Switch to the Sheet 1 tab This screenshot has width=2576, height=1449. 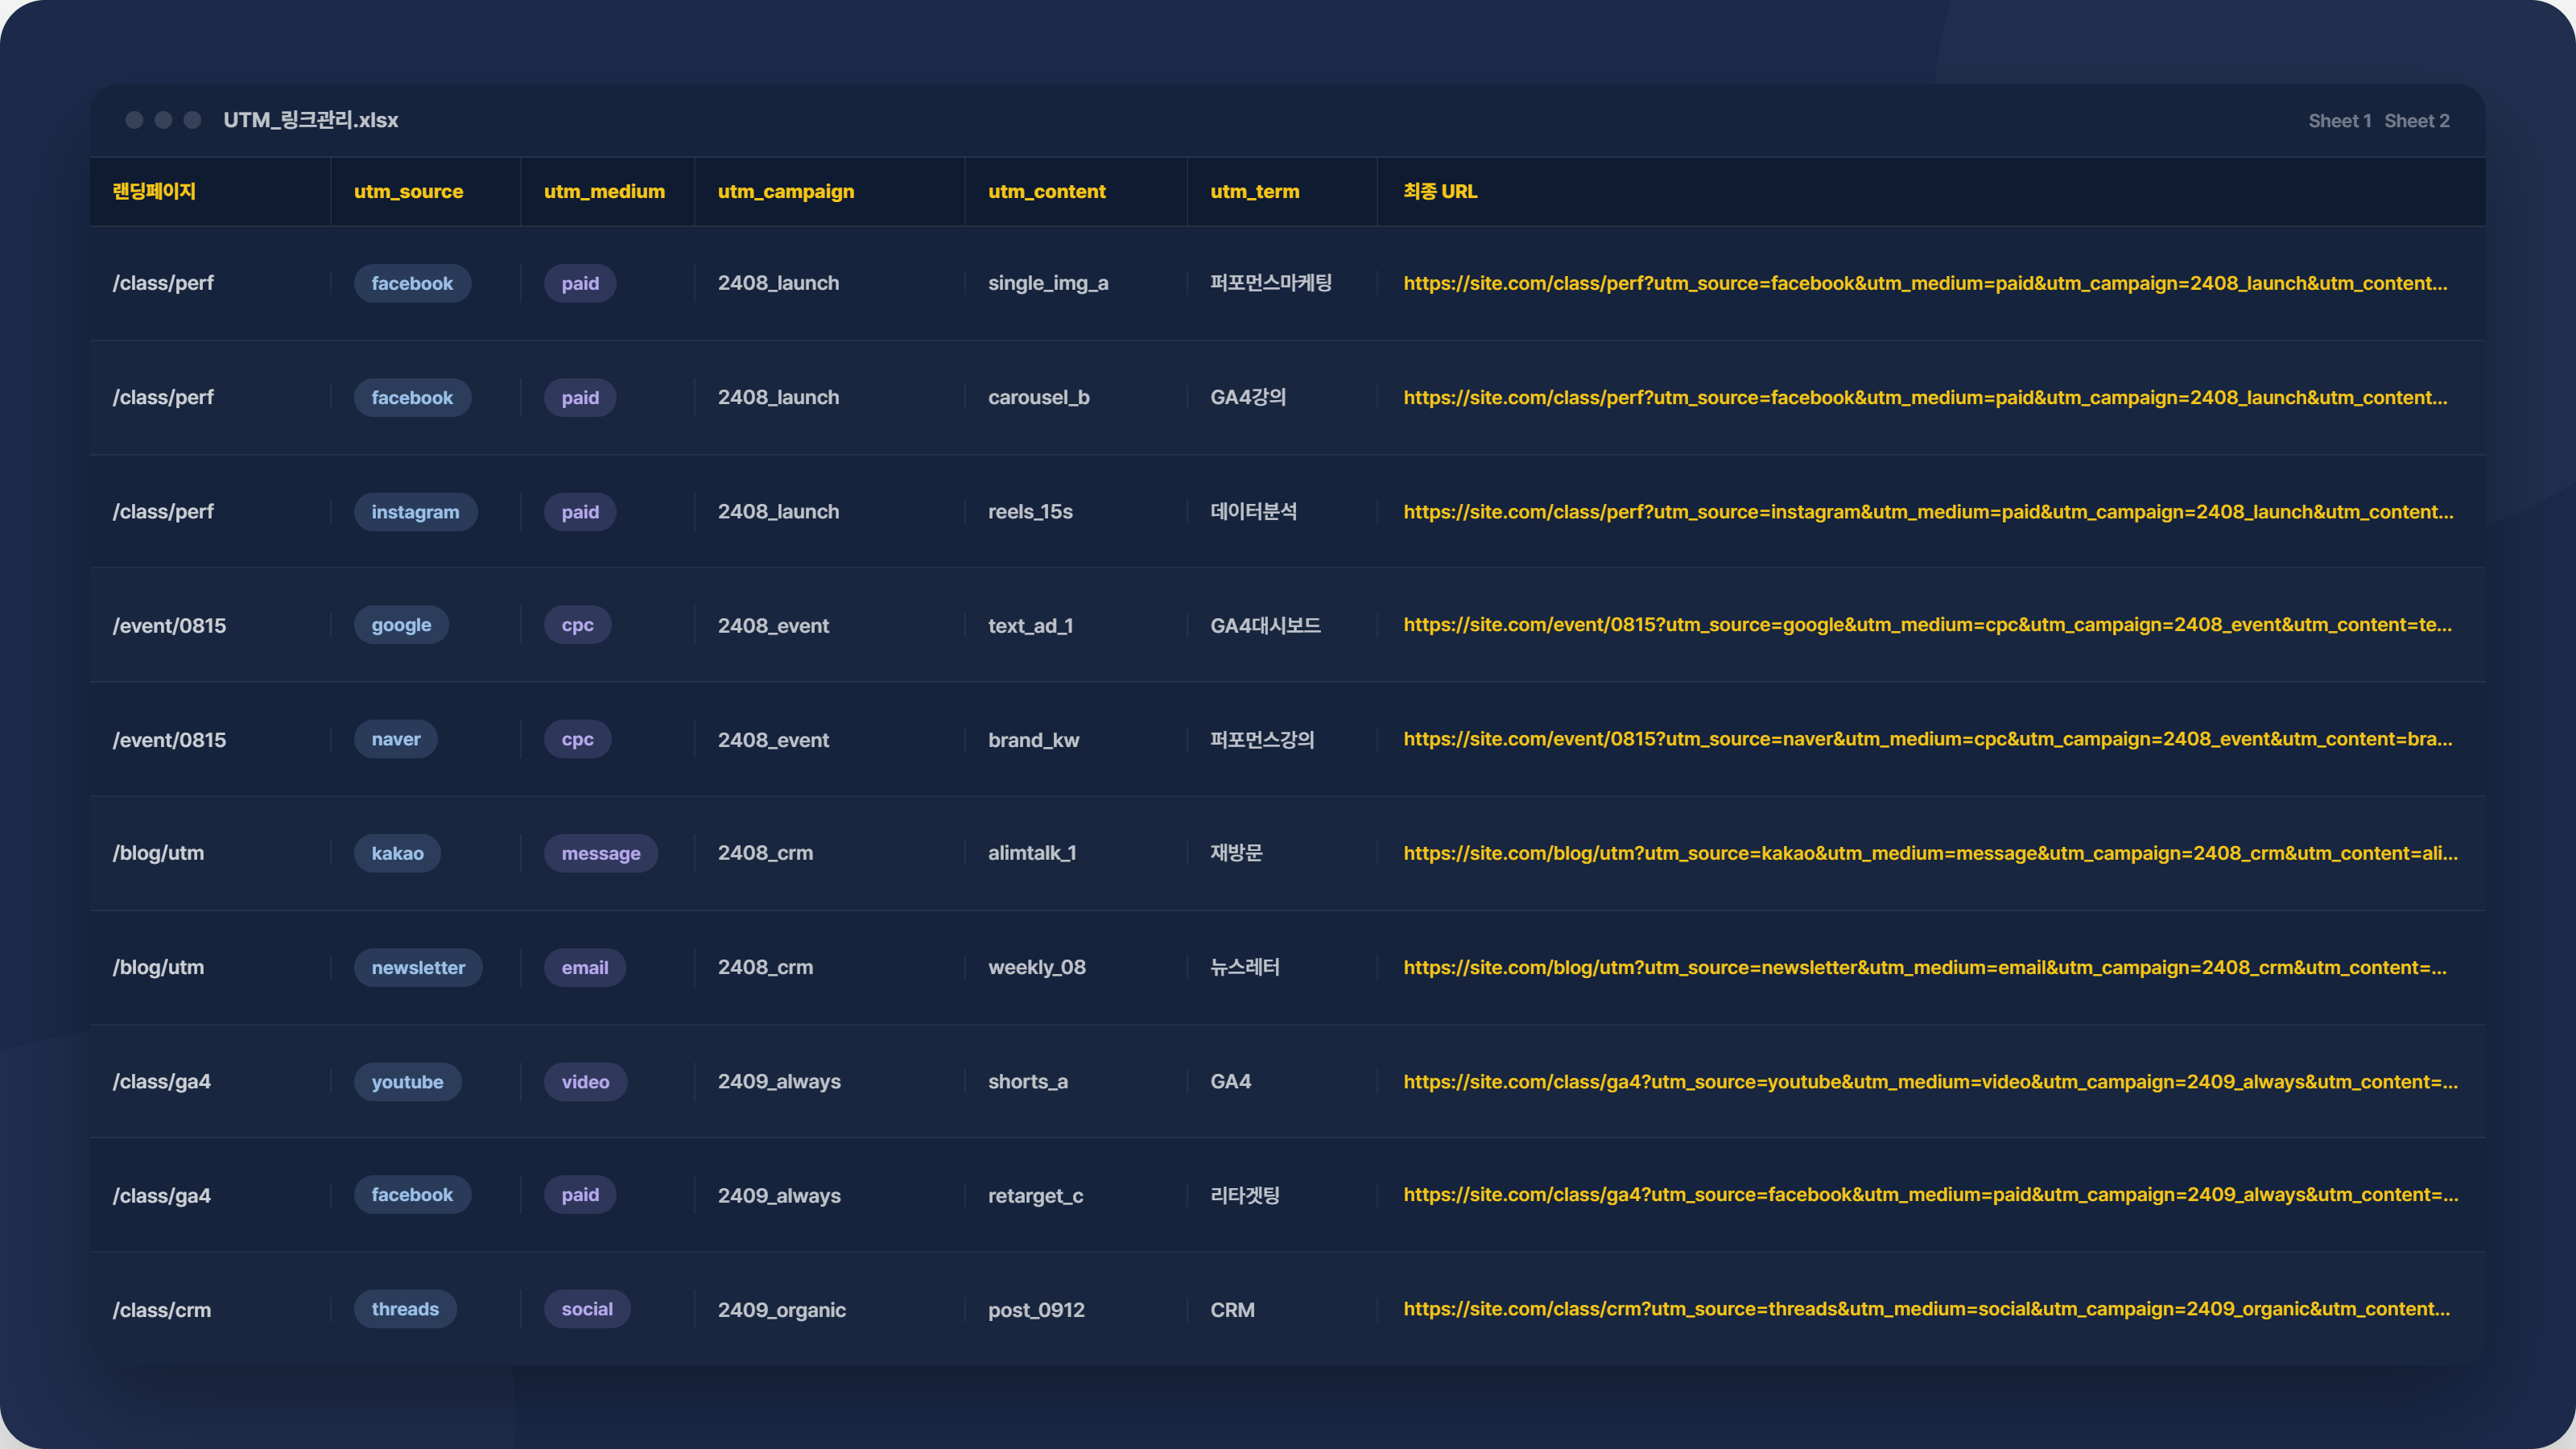pos(2339,121)
